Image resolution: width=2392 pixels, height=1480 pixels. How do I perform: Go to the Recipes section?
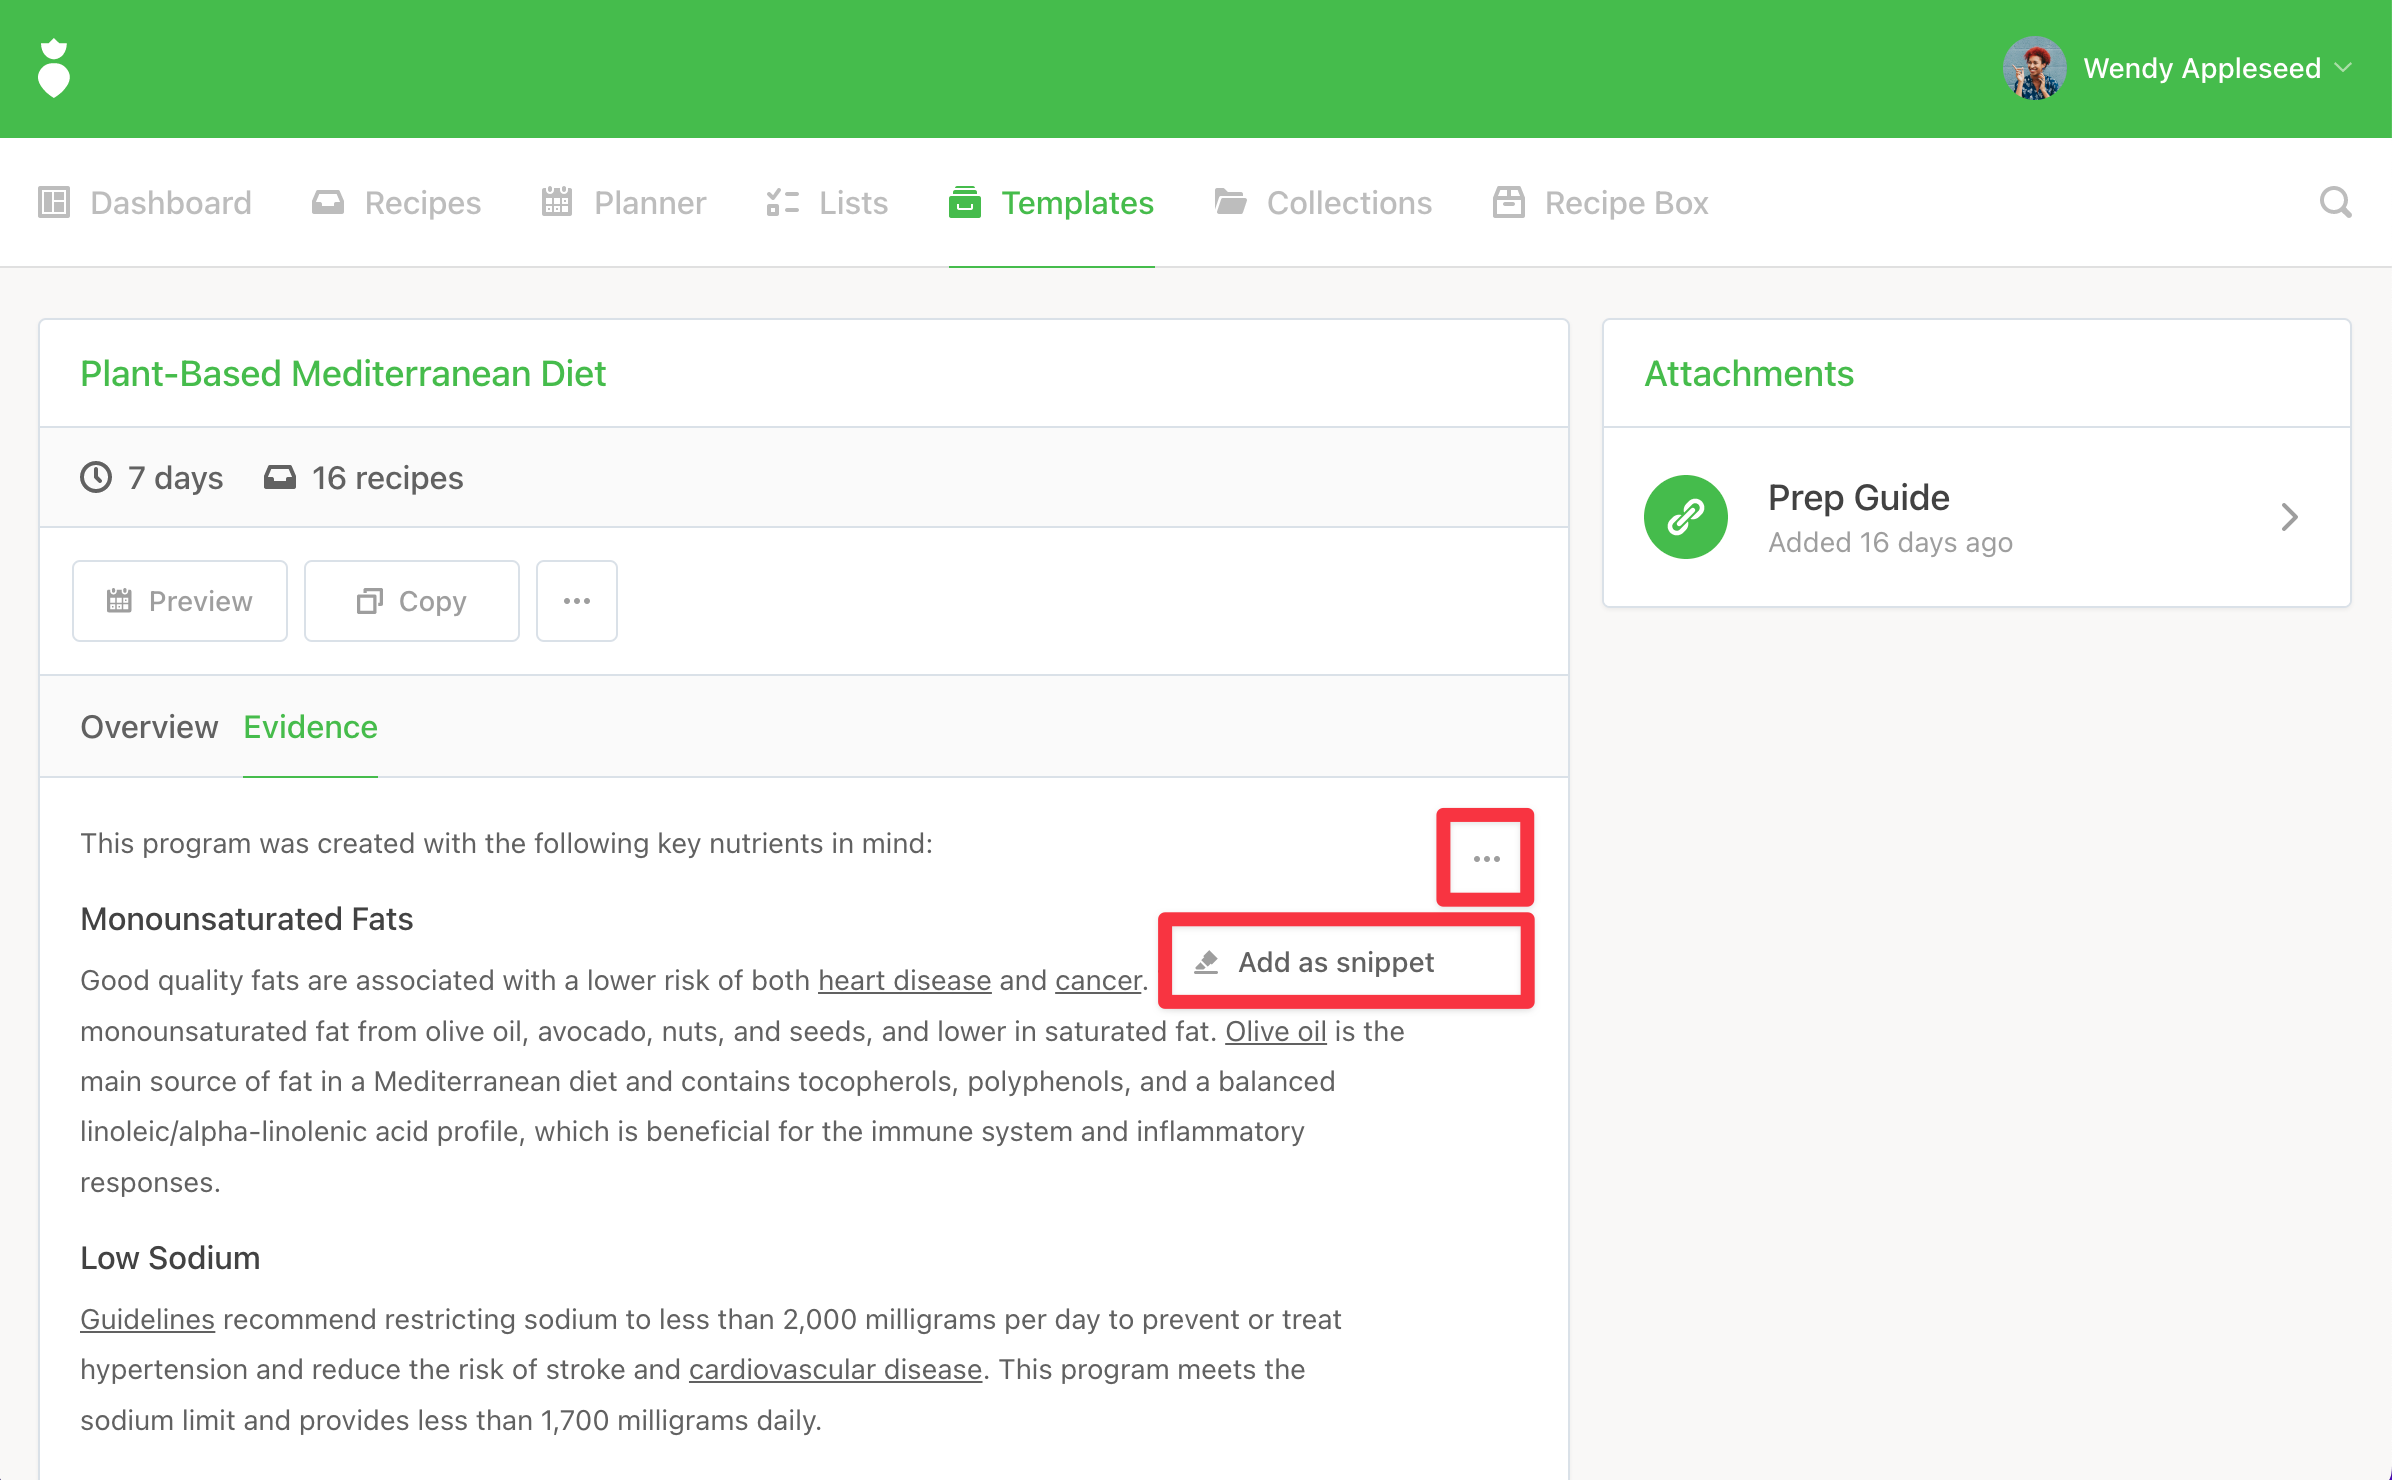[397, 203]
